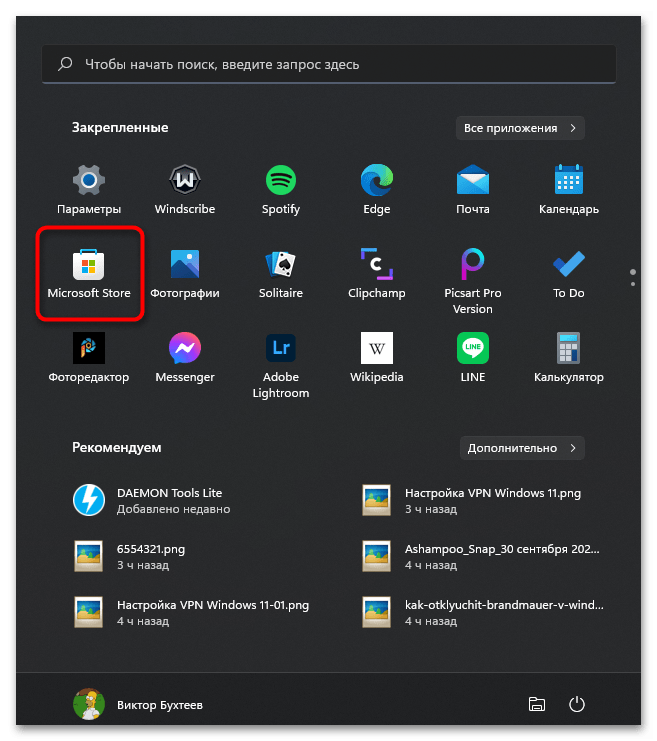Open the Фотографии photos app

pos(185,273)
